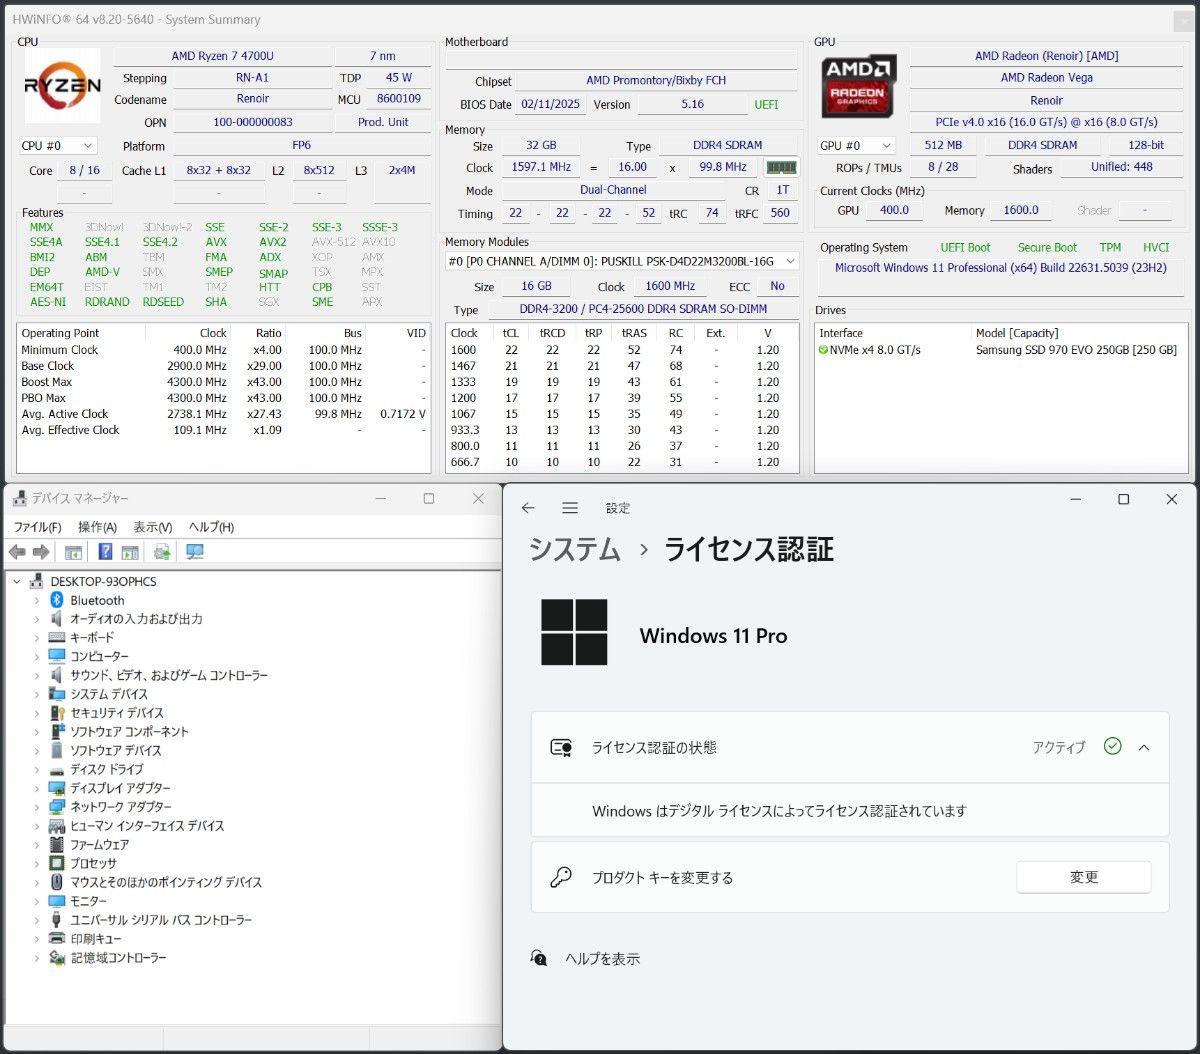
Task: Expand the ファームウェア node
Action: pos(37,845)
